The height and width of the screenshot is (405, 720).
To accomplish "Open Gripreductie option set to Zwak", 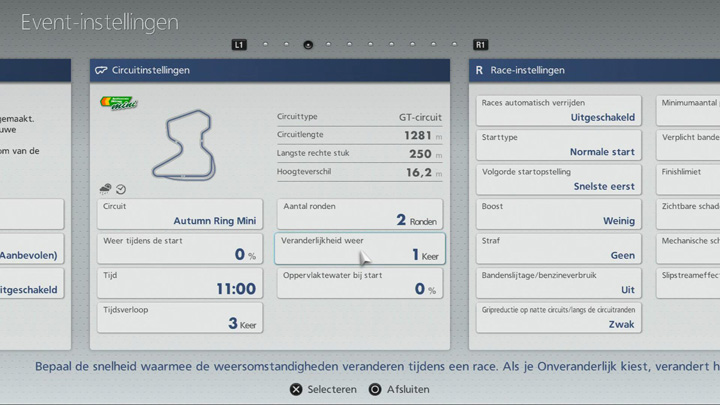I will [x=558, y=318].
